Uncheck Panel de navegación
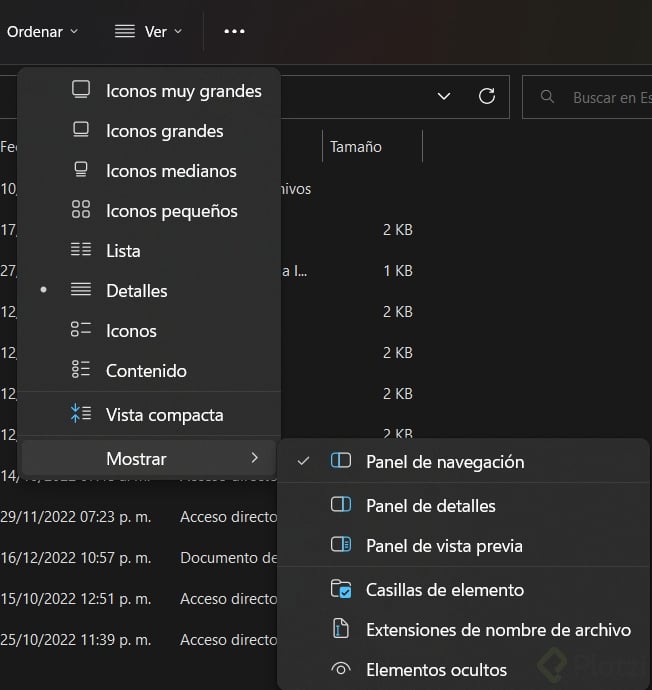Screen dimensions: 652x690 444,461
